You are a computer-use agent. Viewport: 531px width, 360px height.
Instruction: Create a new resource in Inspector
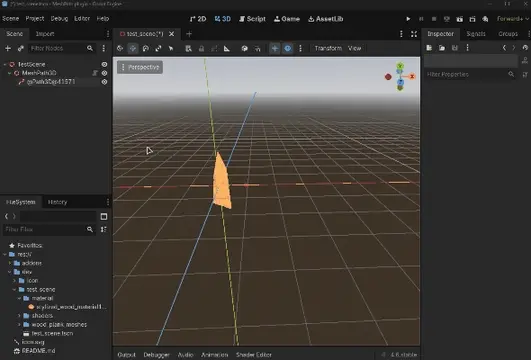(x=429, y=48)
